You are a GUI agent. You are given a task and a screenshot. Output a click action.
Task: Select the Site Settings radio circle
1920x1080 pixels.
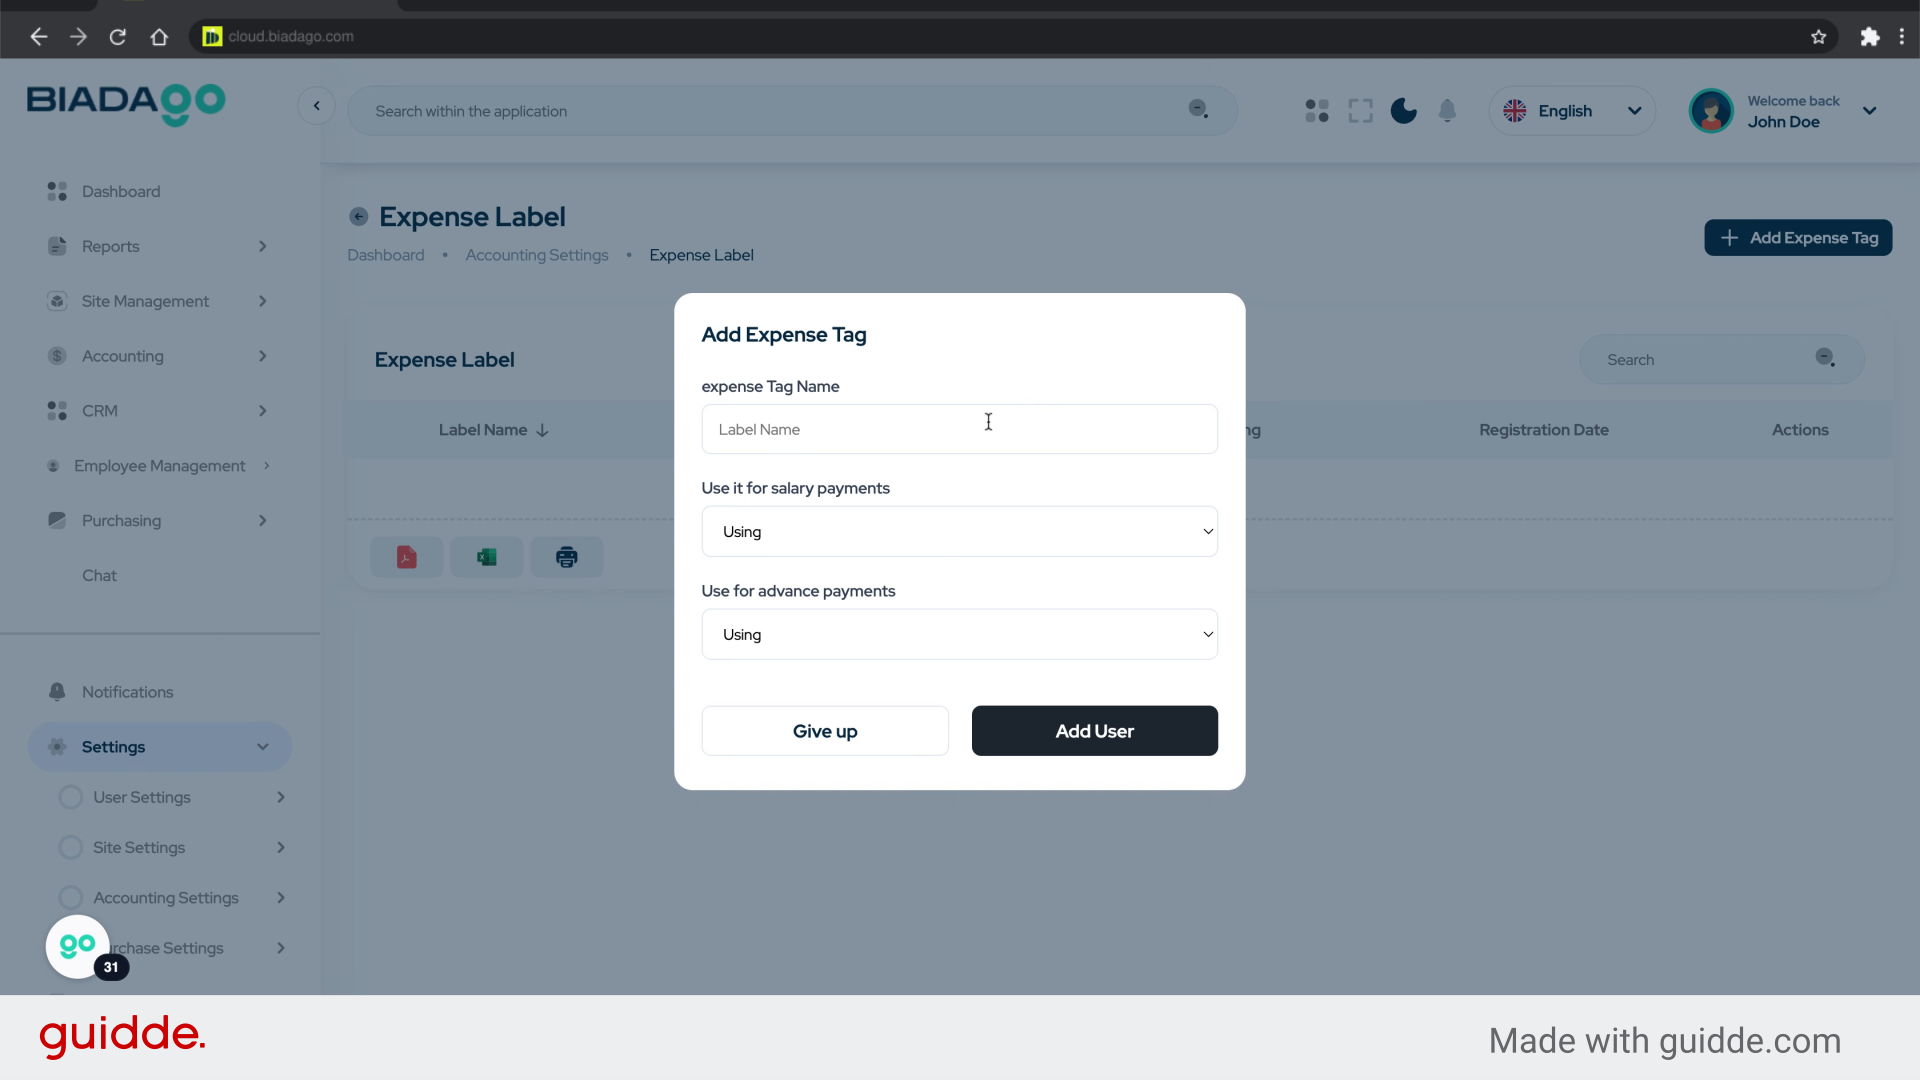coord(71,848)
